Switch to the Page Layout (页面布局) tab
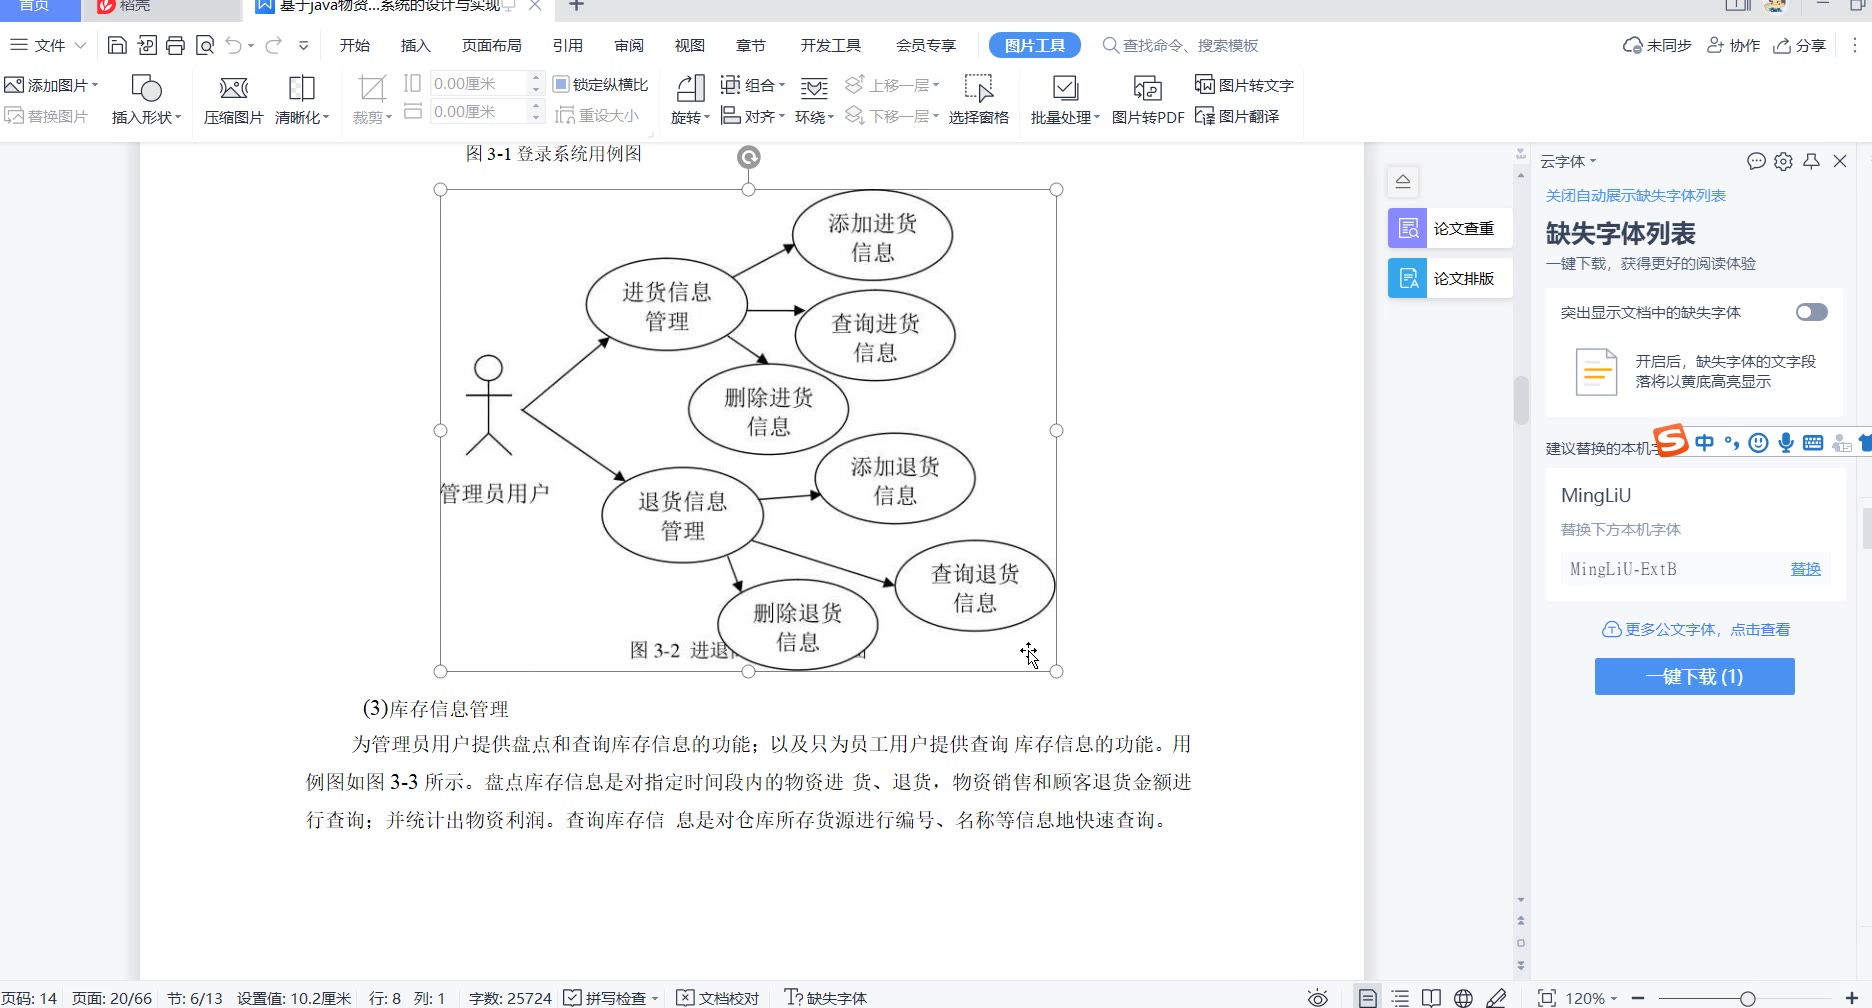The width and height of the screenshot is (1872, 1008). (491, 46)
